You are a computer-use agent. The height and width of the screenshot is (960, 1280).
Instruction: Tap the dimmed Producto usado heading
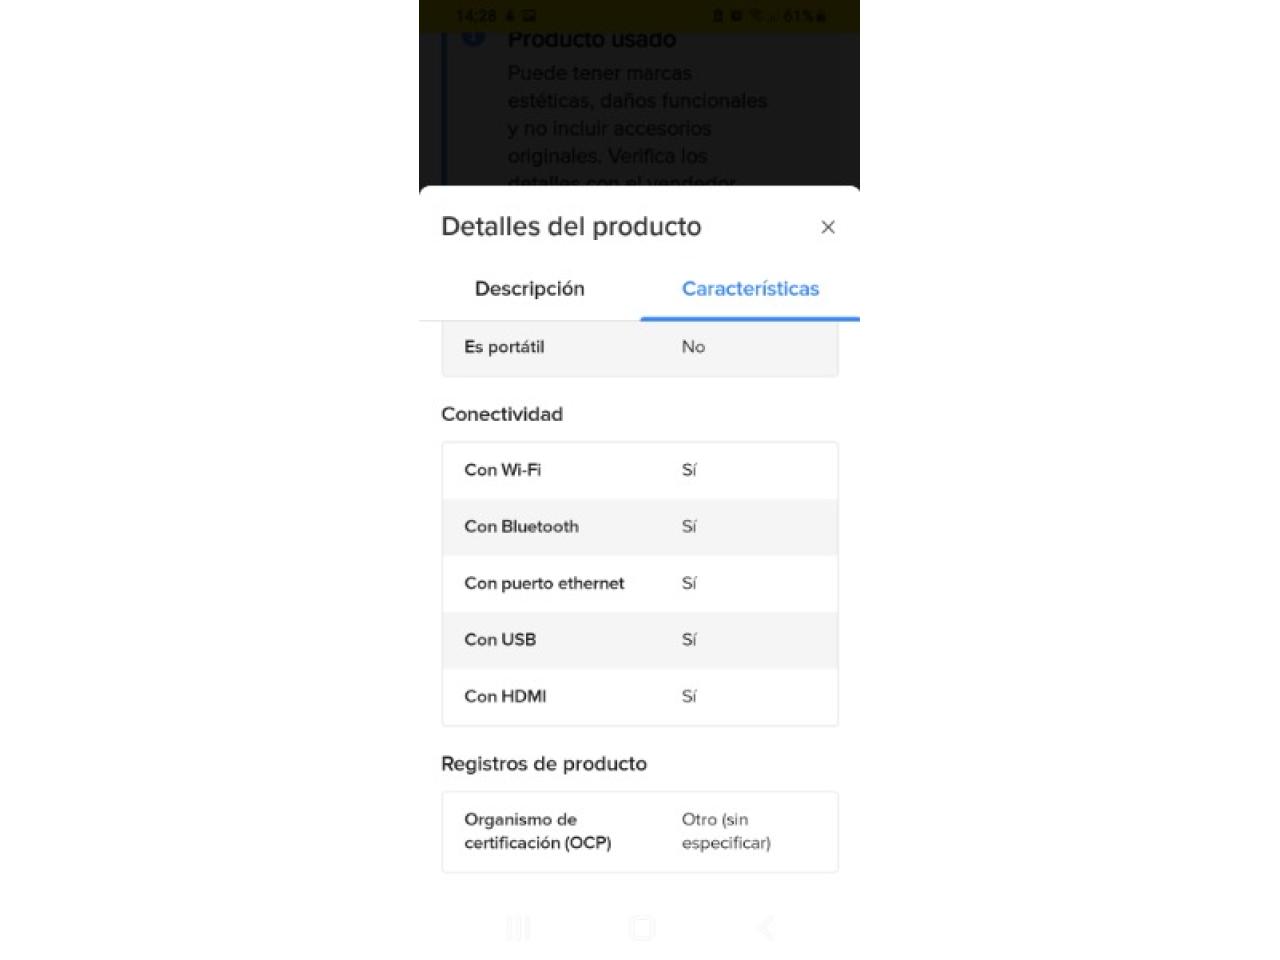pyautogui.click(x=592, y=40)
